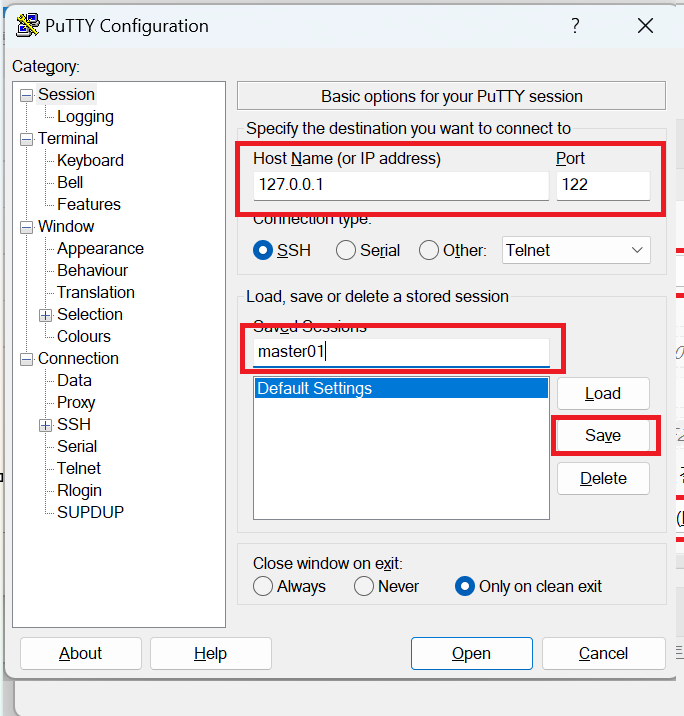Screen dimensions: 684x716
Task: Select the Serial connection type radio button
Action: tap(346, 250)
